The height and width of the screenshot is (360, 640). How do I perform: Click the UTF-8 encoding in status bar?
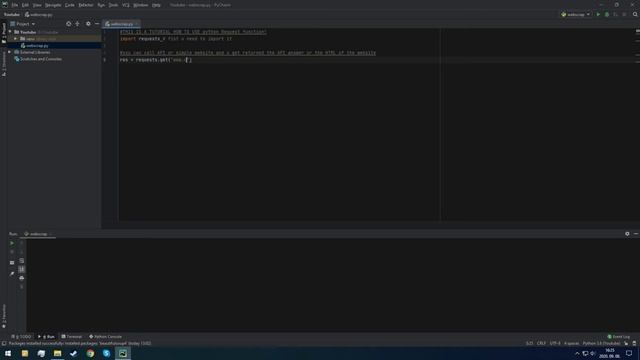(x=555, y=344)
